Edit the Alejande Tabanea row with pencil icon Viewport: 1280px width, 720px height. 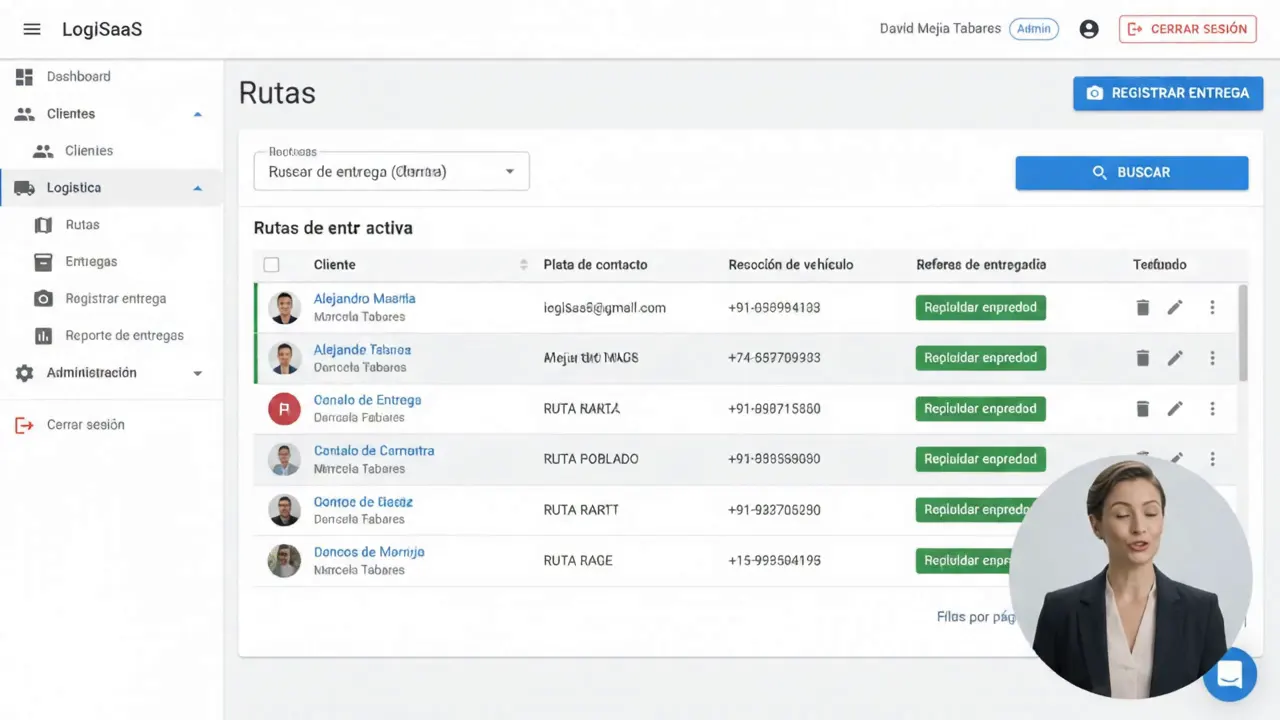click(1175, 357)
